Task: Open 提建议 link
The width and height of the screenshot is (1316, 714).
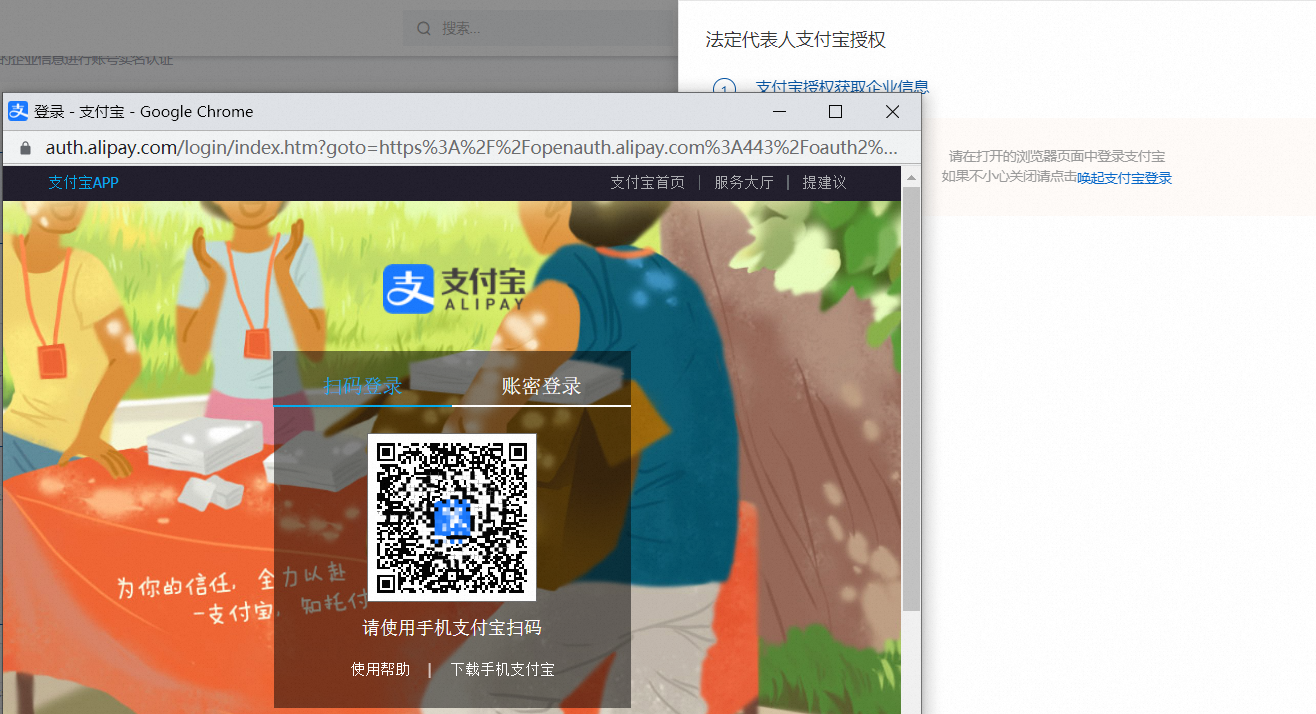Action: [824, 182]
